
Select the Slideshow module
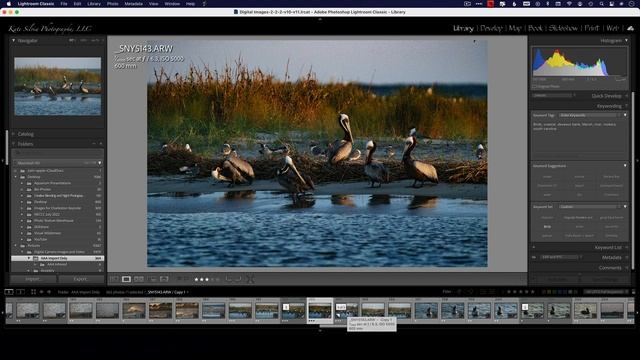coord(563,28)
